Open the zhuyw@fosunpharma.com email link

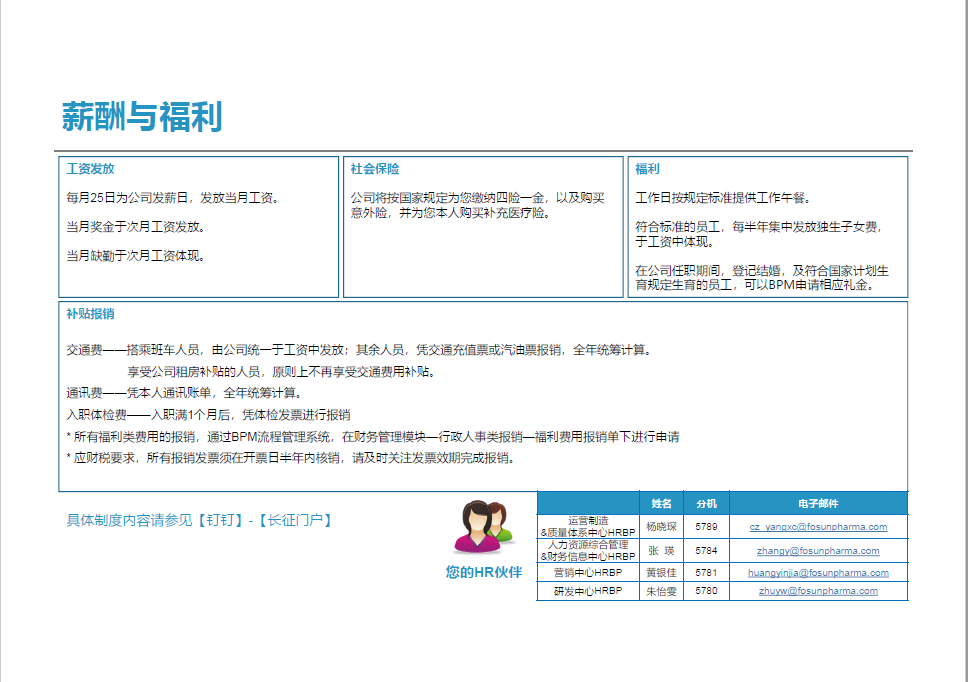[x=818, y=591]
